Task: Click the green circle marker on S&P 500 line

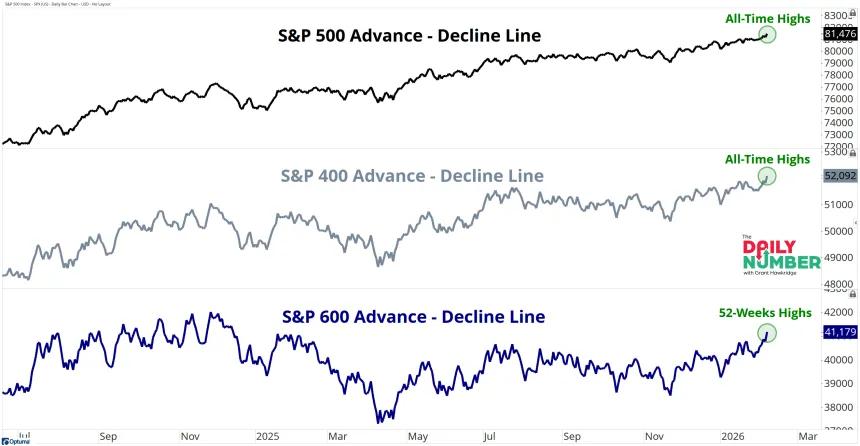Action: [x=768, y=35]
